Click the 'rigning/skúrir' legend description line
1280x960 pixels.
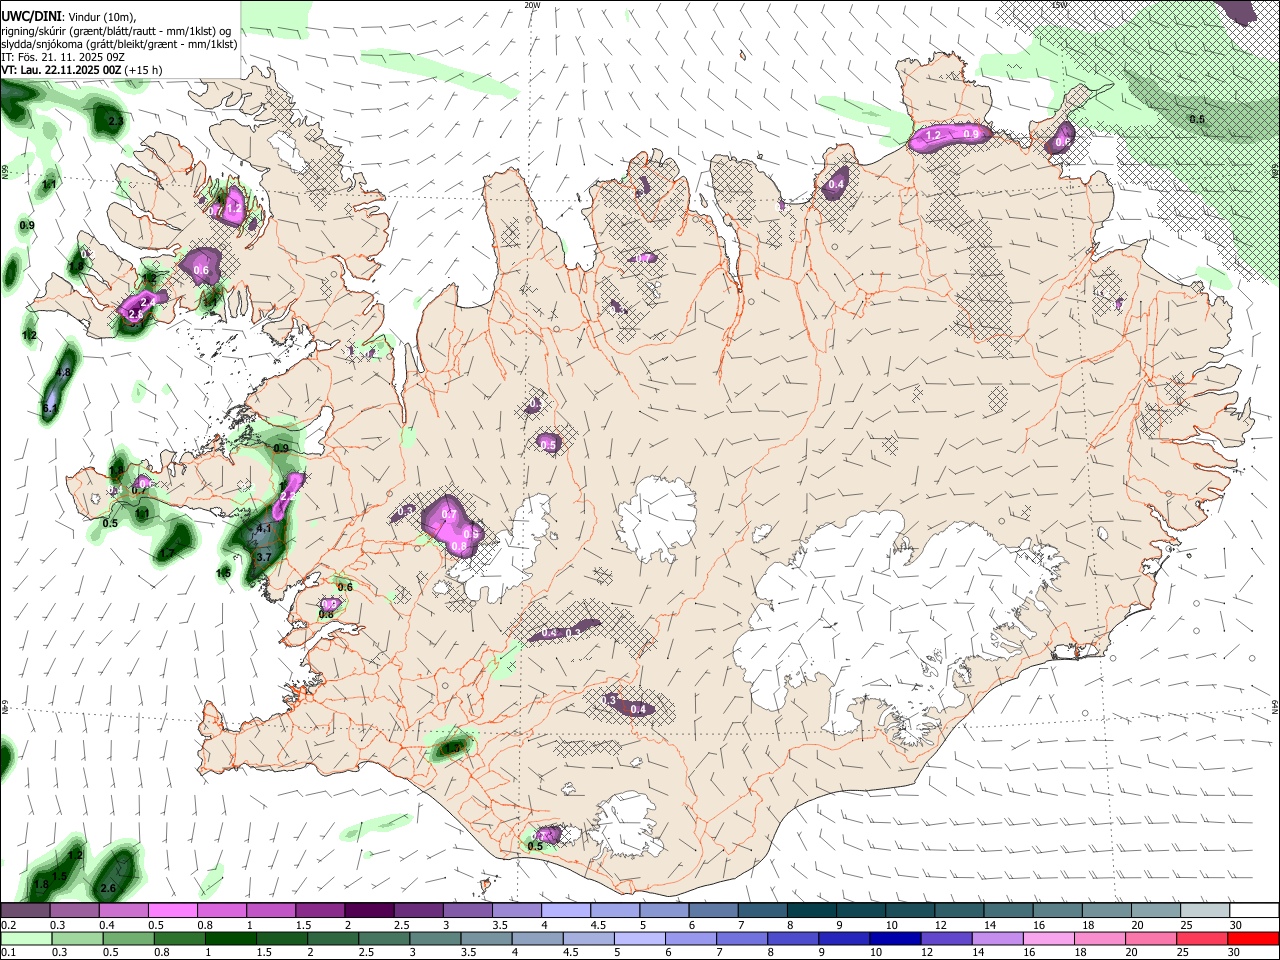[x=116, y=31]
